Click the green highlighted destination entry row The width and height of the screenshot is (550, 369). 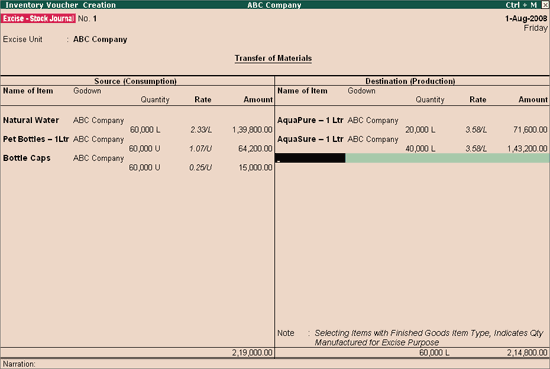coord(447,158)
